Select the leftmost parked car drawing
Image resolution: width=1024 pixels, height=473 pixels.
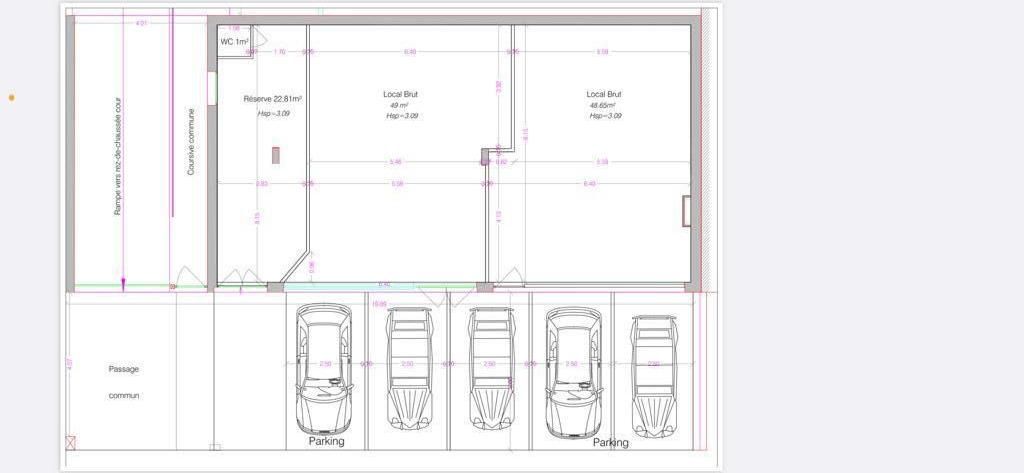point(324,368)
